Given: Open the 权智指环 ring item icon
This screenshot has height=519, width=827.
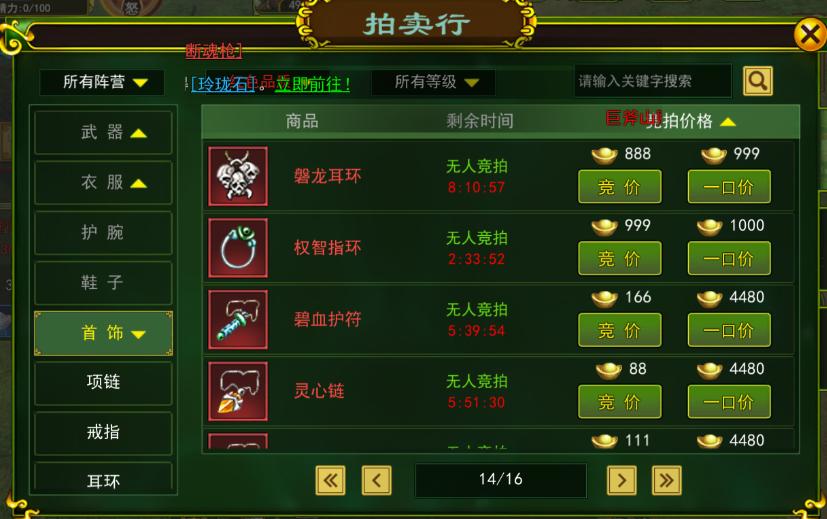Looking at the screenshot, I should point(238,248).
